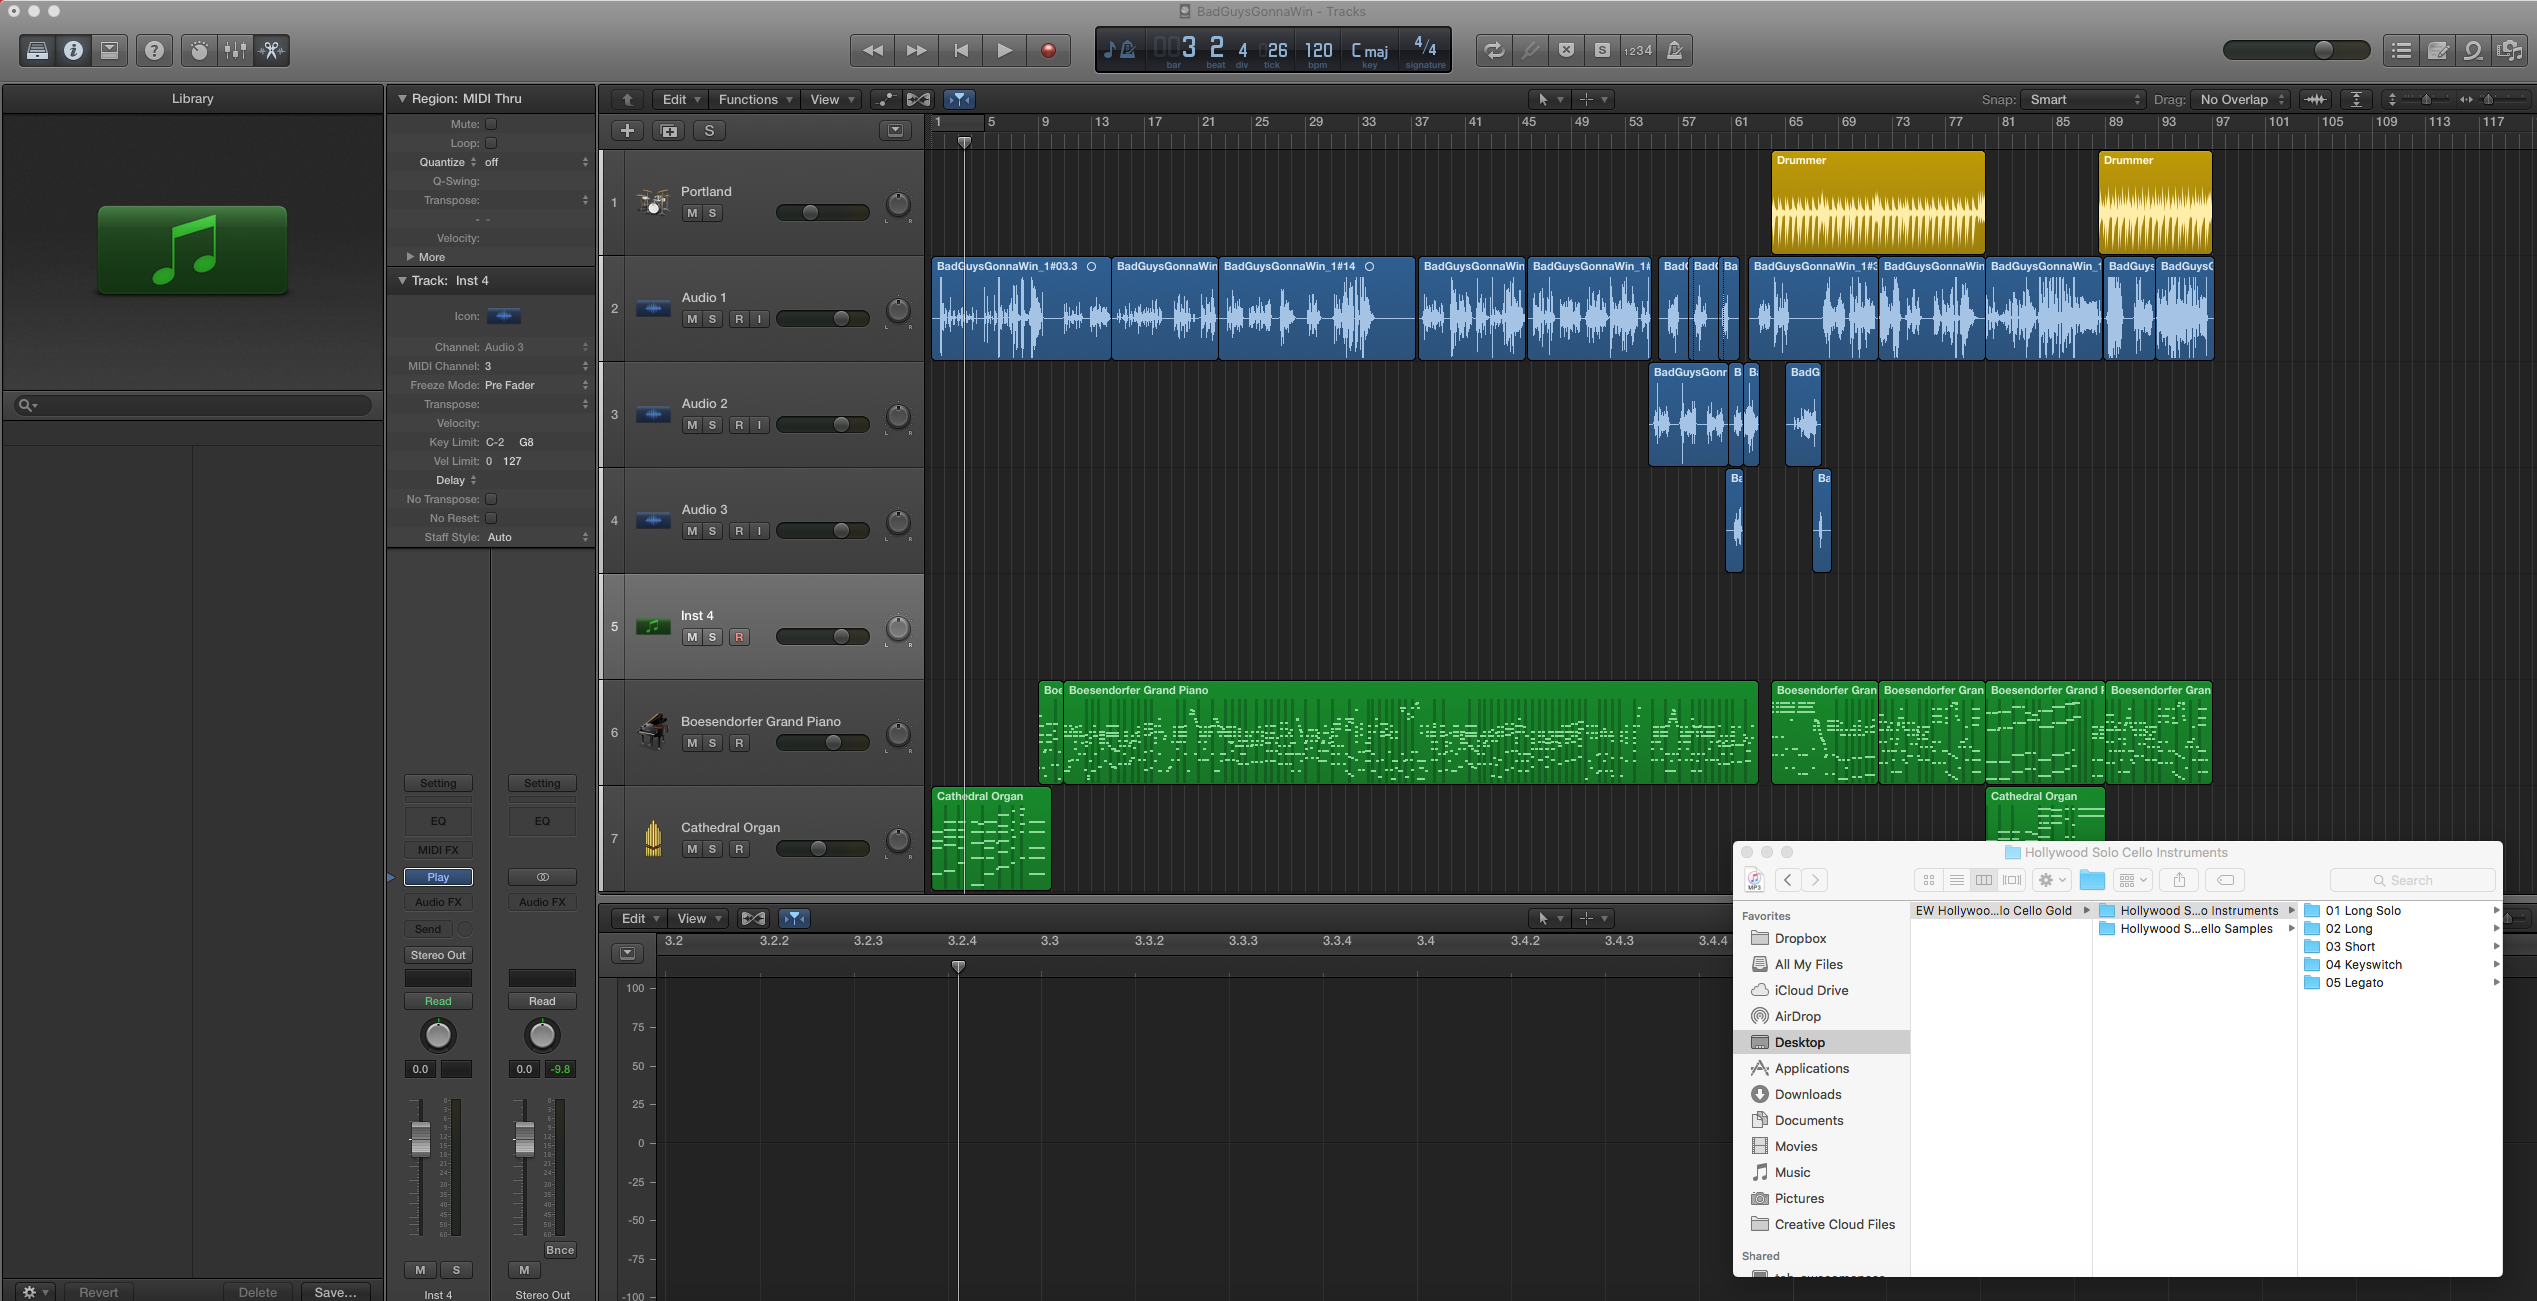This screenshot has height=1301, width=2537.
Task: Open global tracks disclosure button
Action: pos(895,130)
